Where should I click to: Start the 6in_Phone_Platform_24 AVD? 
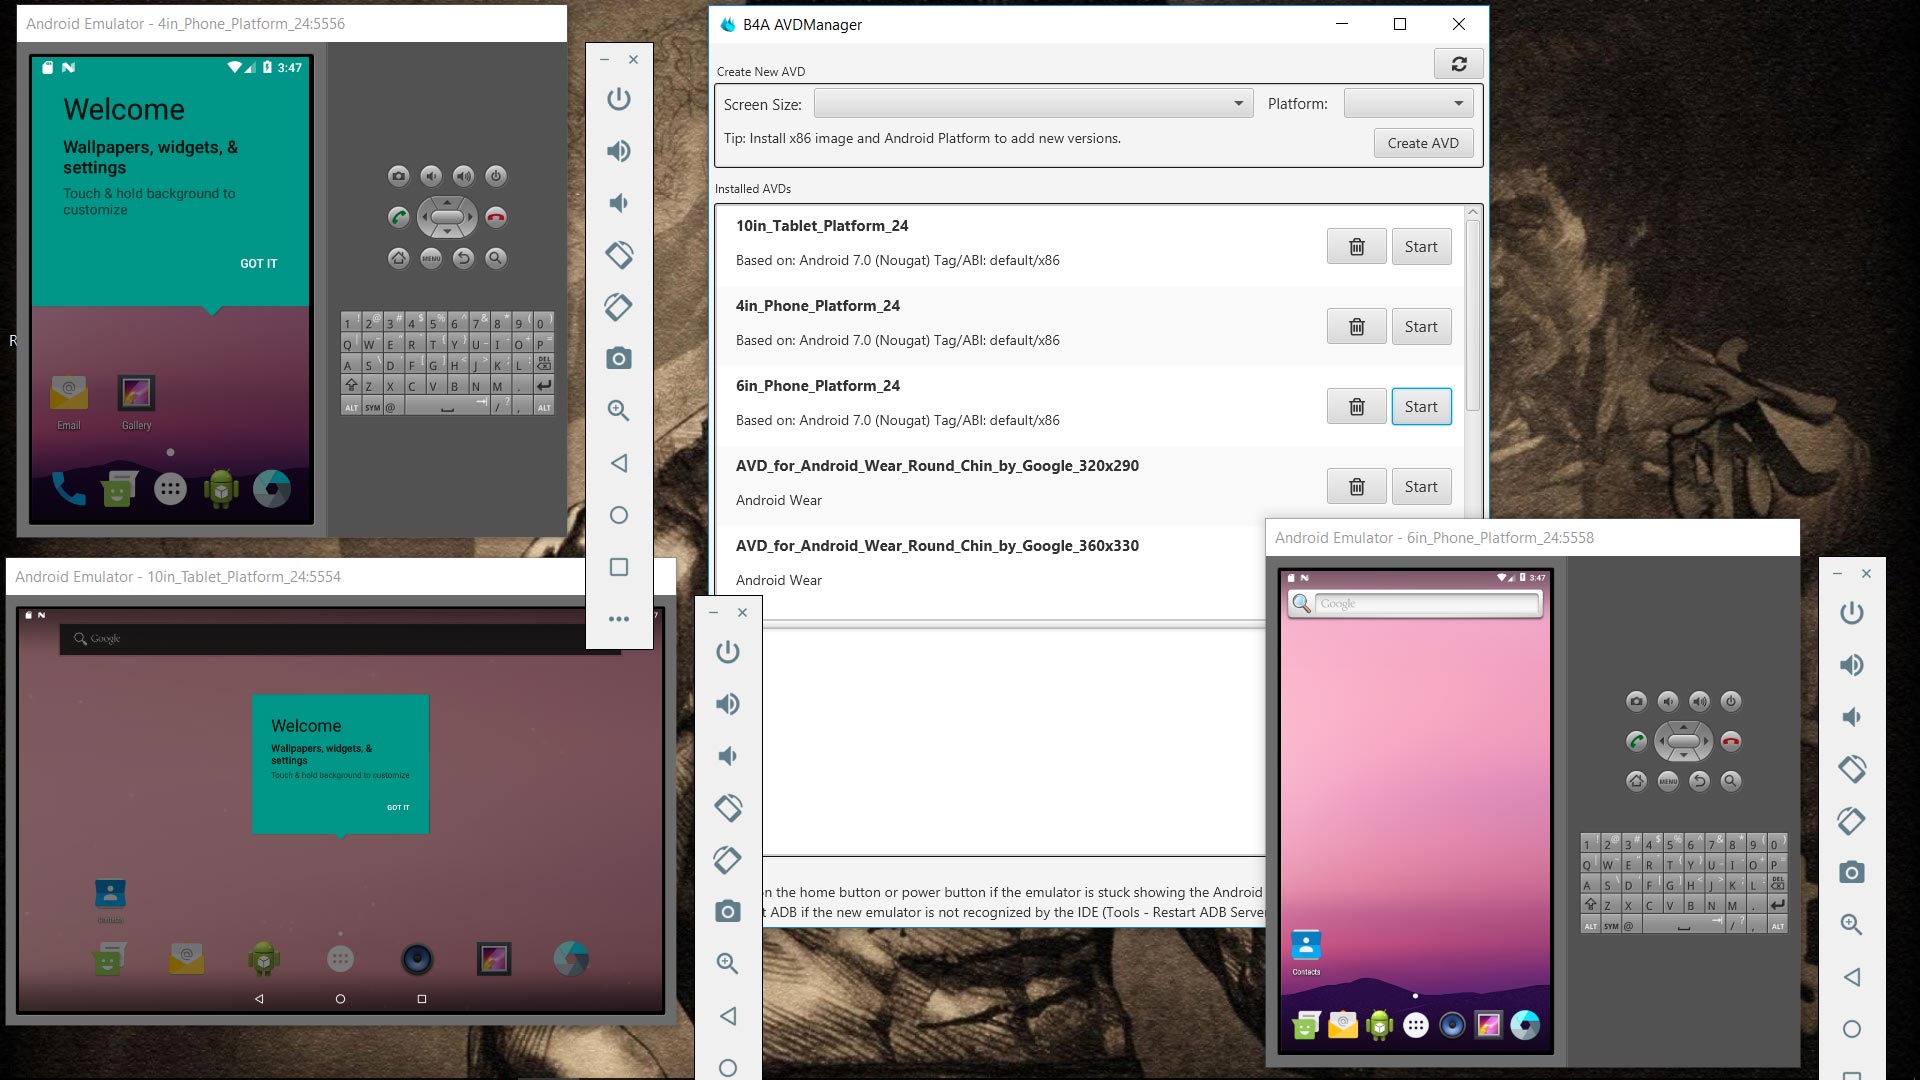[1420, 407]
